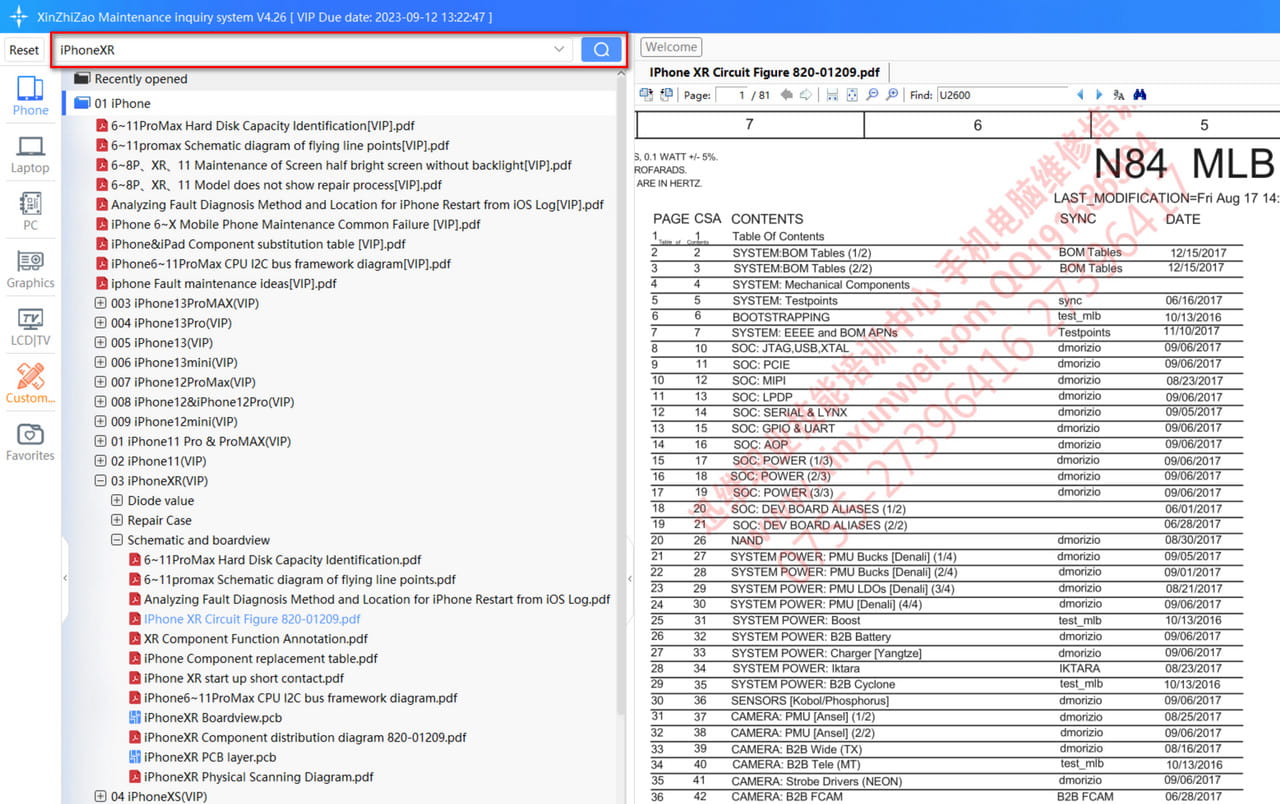Open the Laptop category in sidebar
The image size is (1280, 804).
30,155
